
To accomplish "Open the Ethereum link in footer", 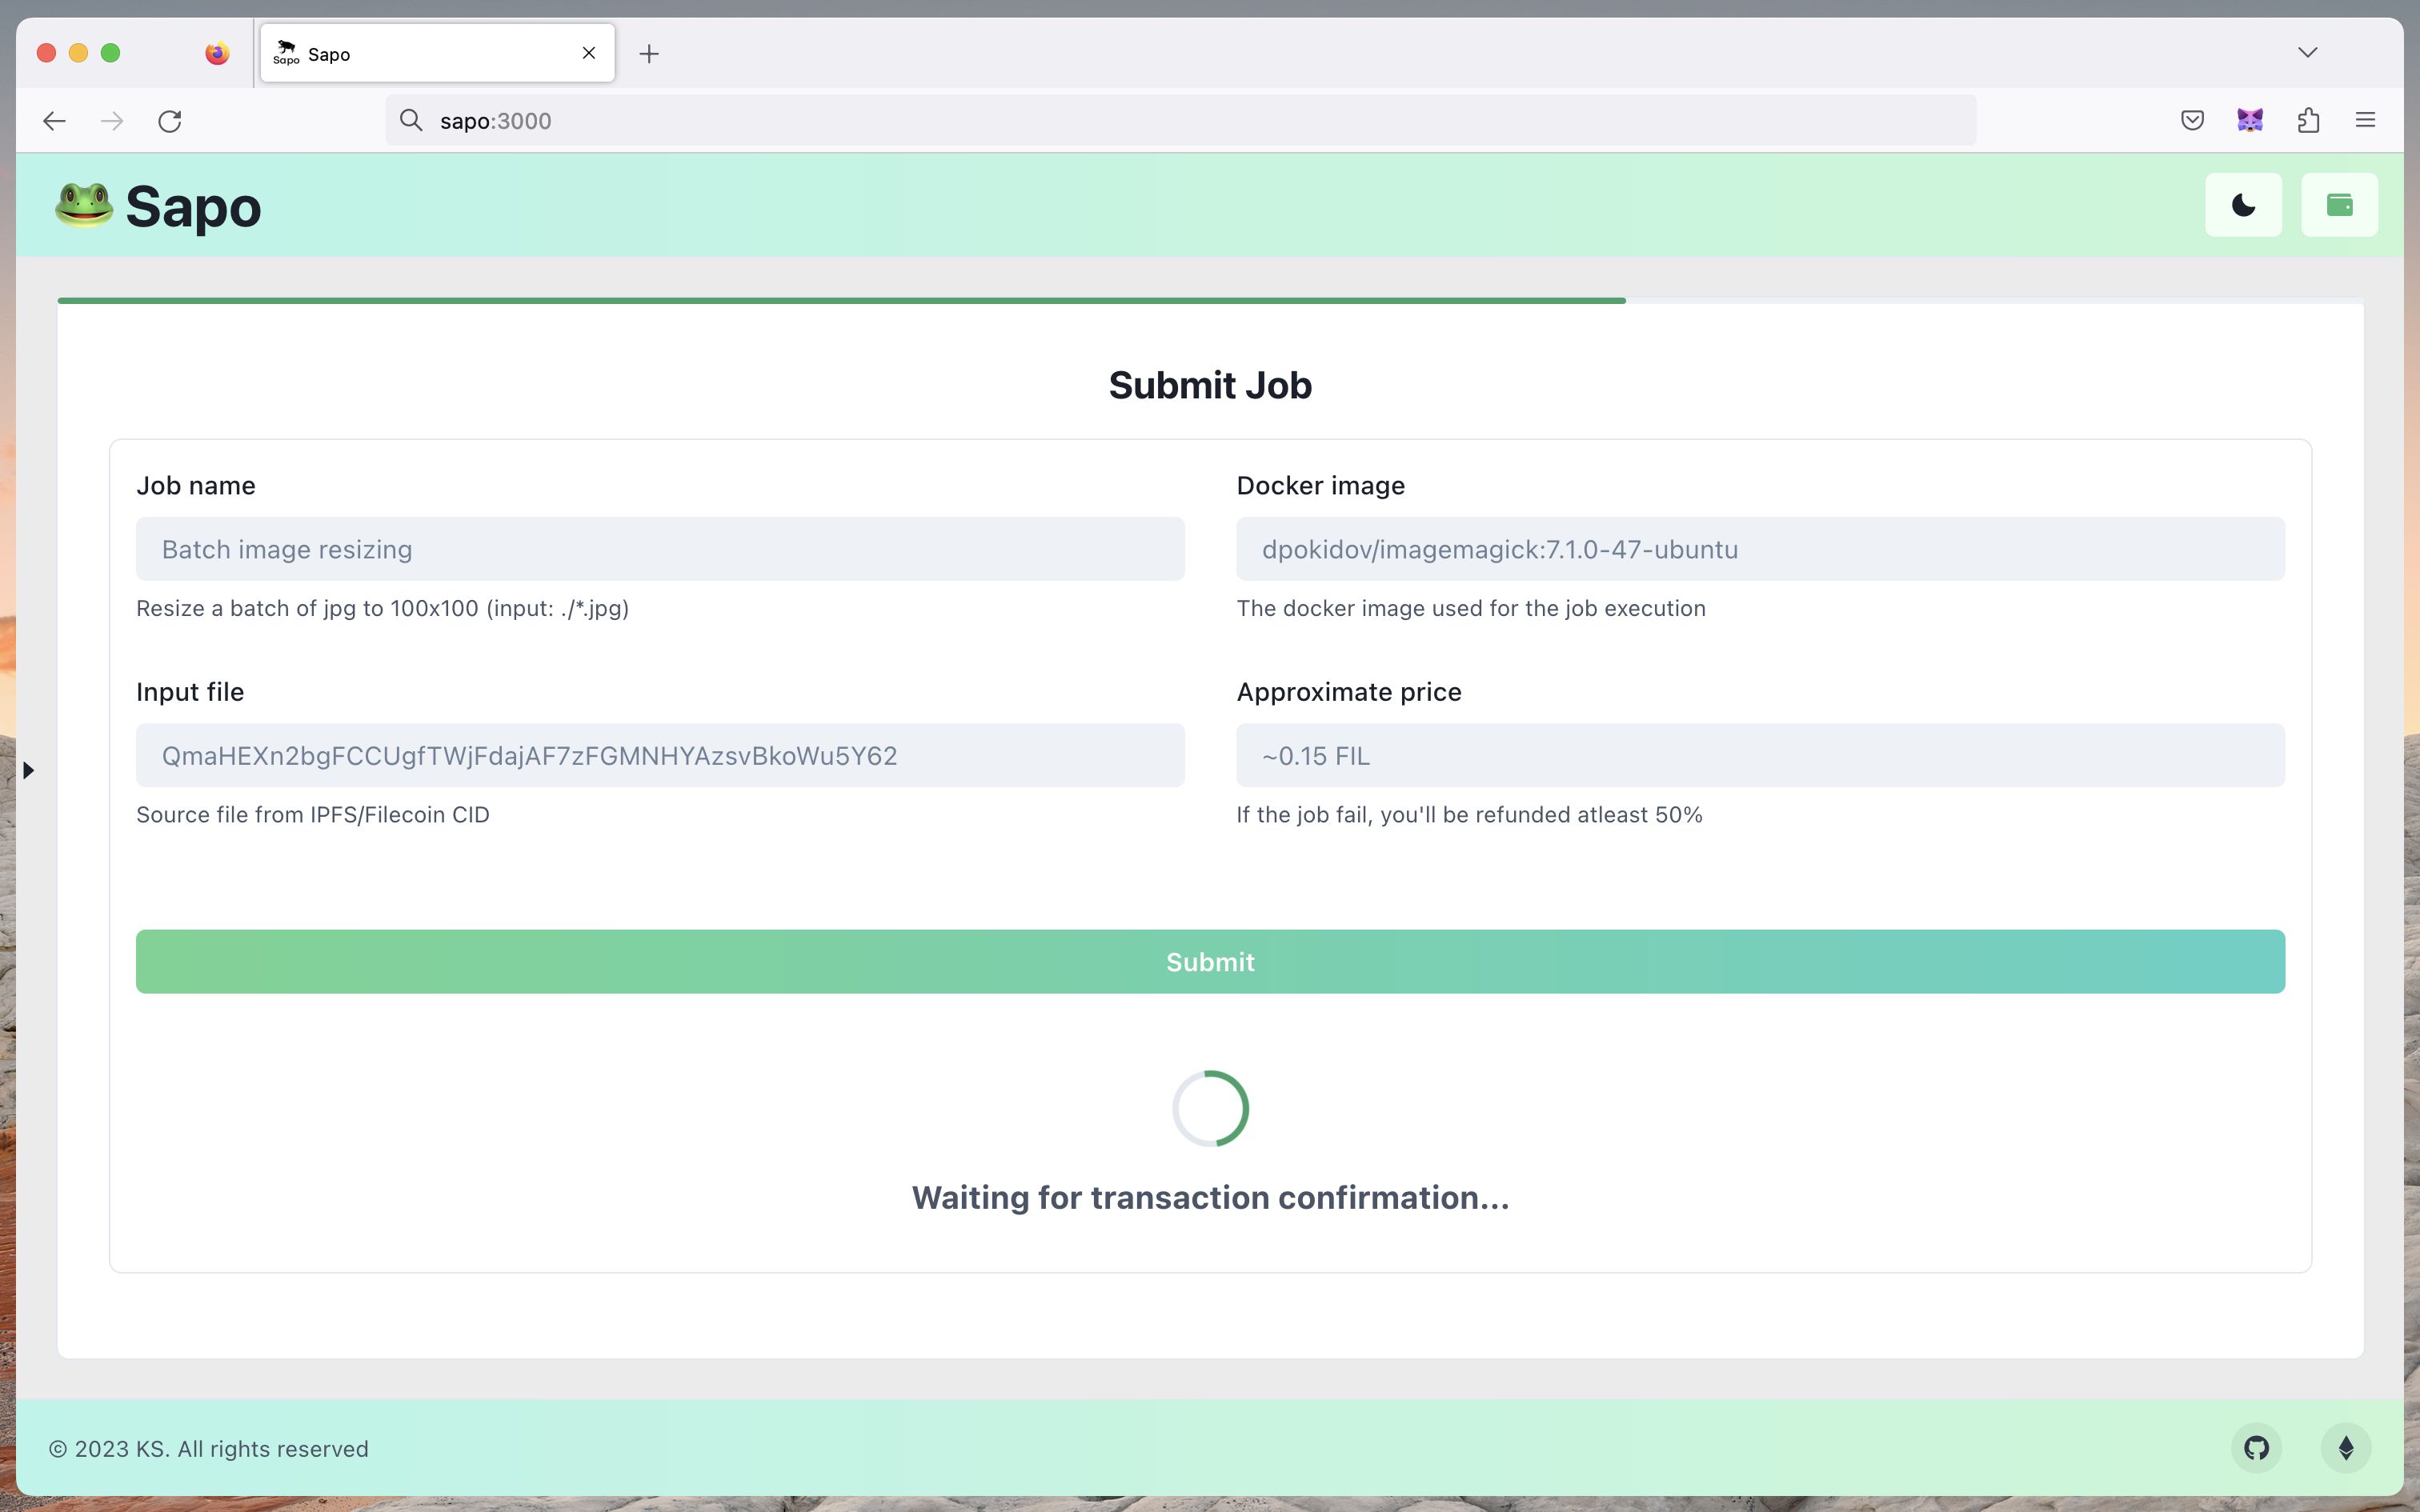I will click(x=2346, y=1448).
